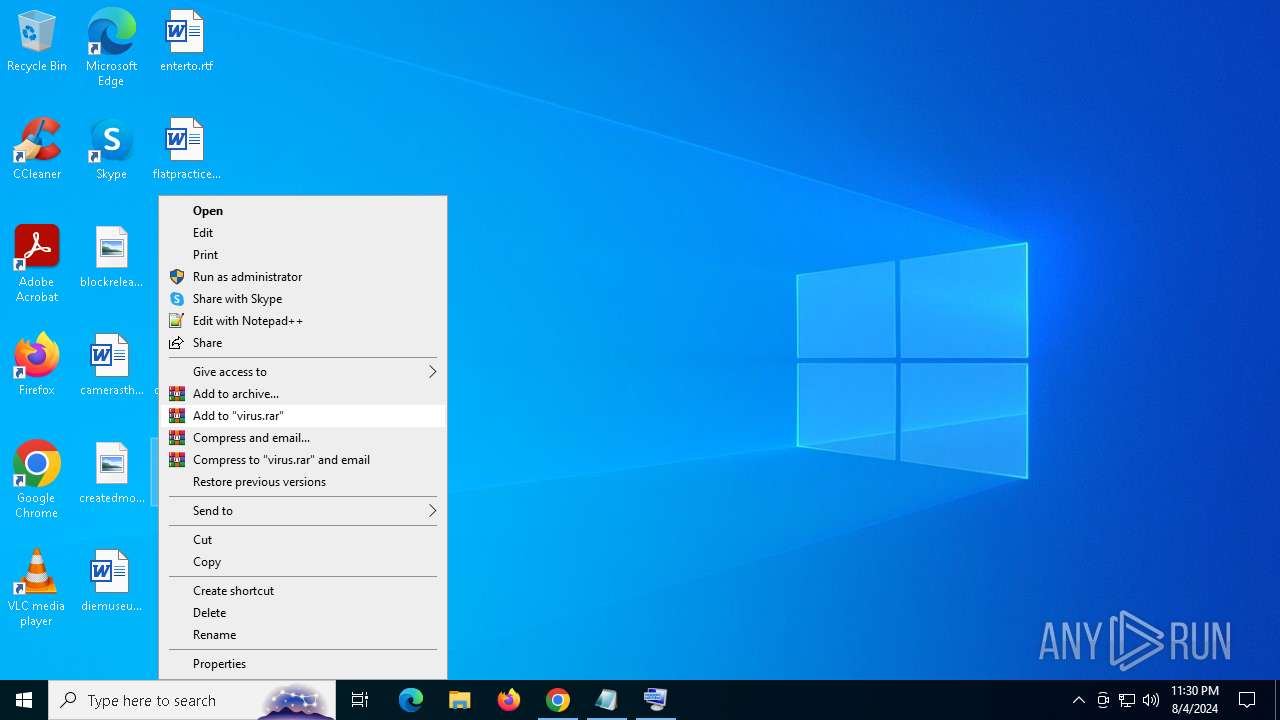The image size is (1280, 720).
Task: Select the Firefox desktop shortcut
Action: click(37, 366)
